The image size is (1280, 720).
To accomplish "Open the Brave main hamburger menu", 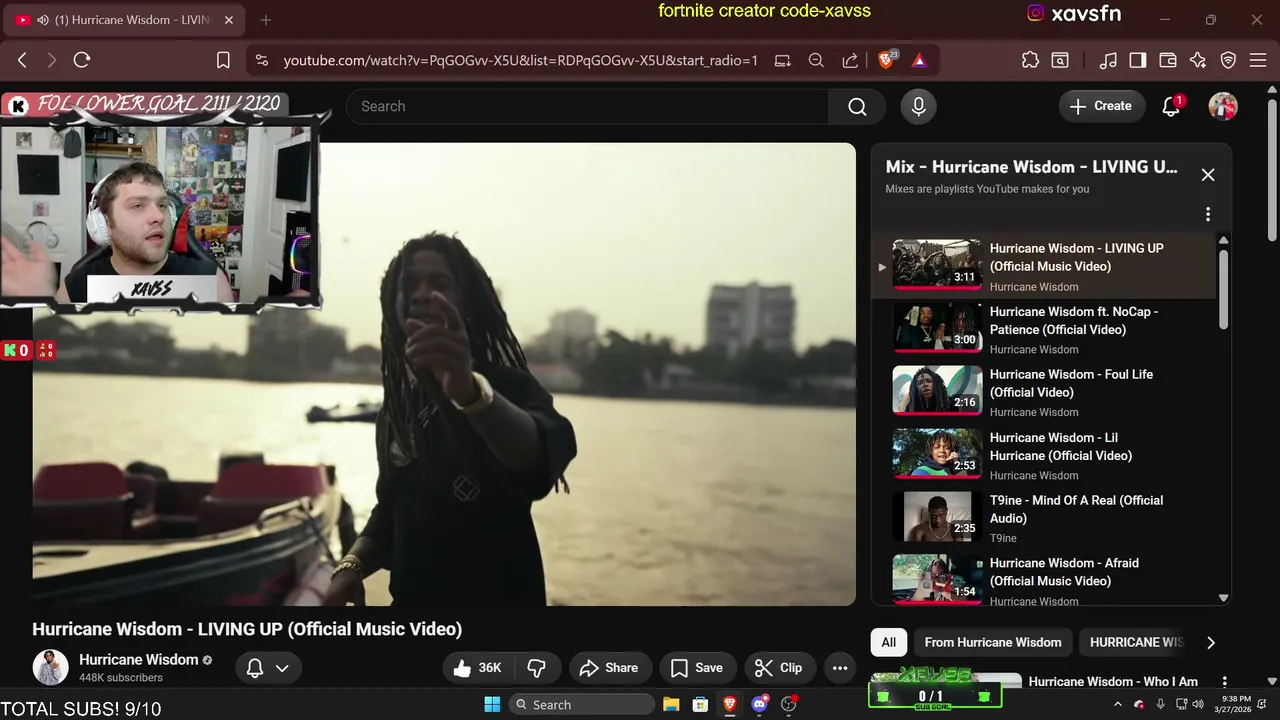I will point(1258,60).
